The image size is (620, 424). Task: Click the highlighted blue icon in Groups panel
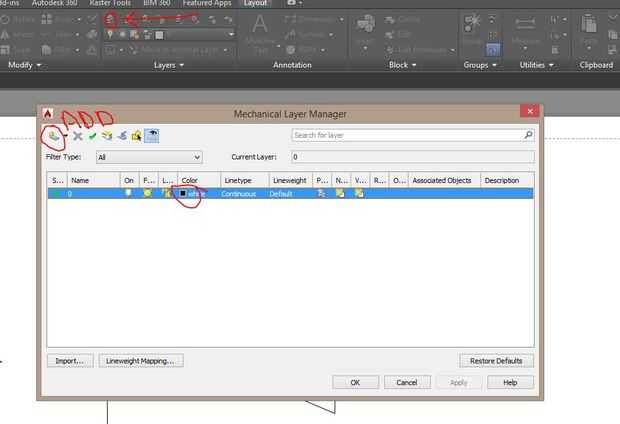[493, 50]
